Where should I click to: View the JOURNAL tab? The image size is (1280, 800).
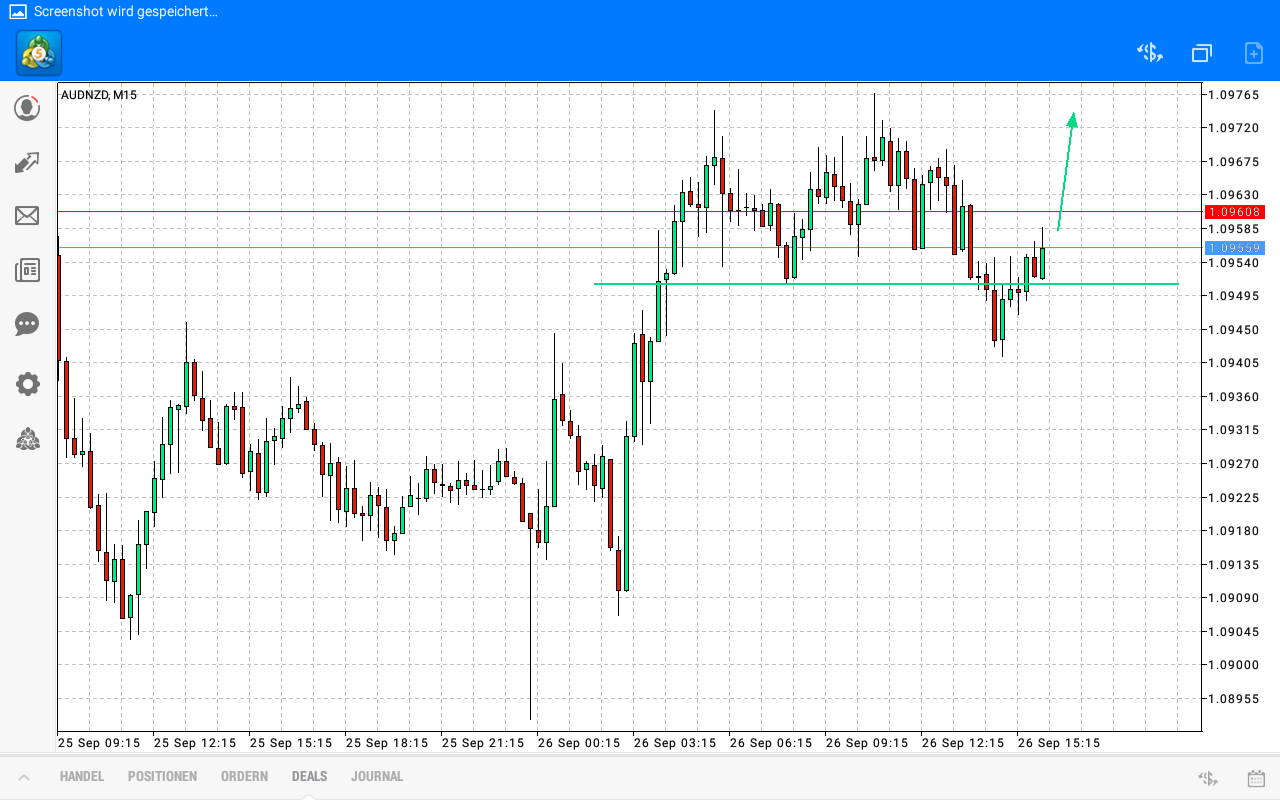(377, 776)
